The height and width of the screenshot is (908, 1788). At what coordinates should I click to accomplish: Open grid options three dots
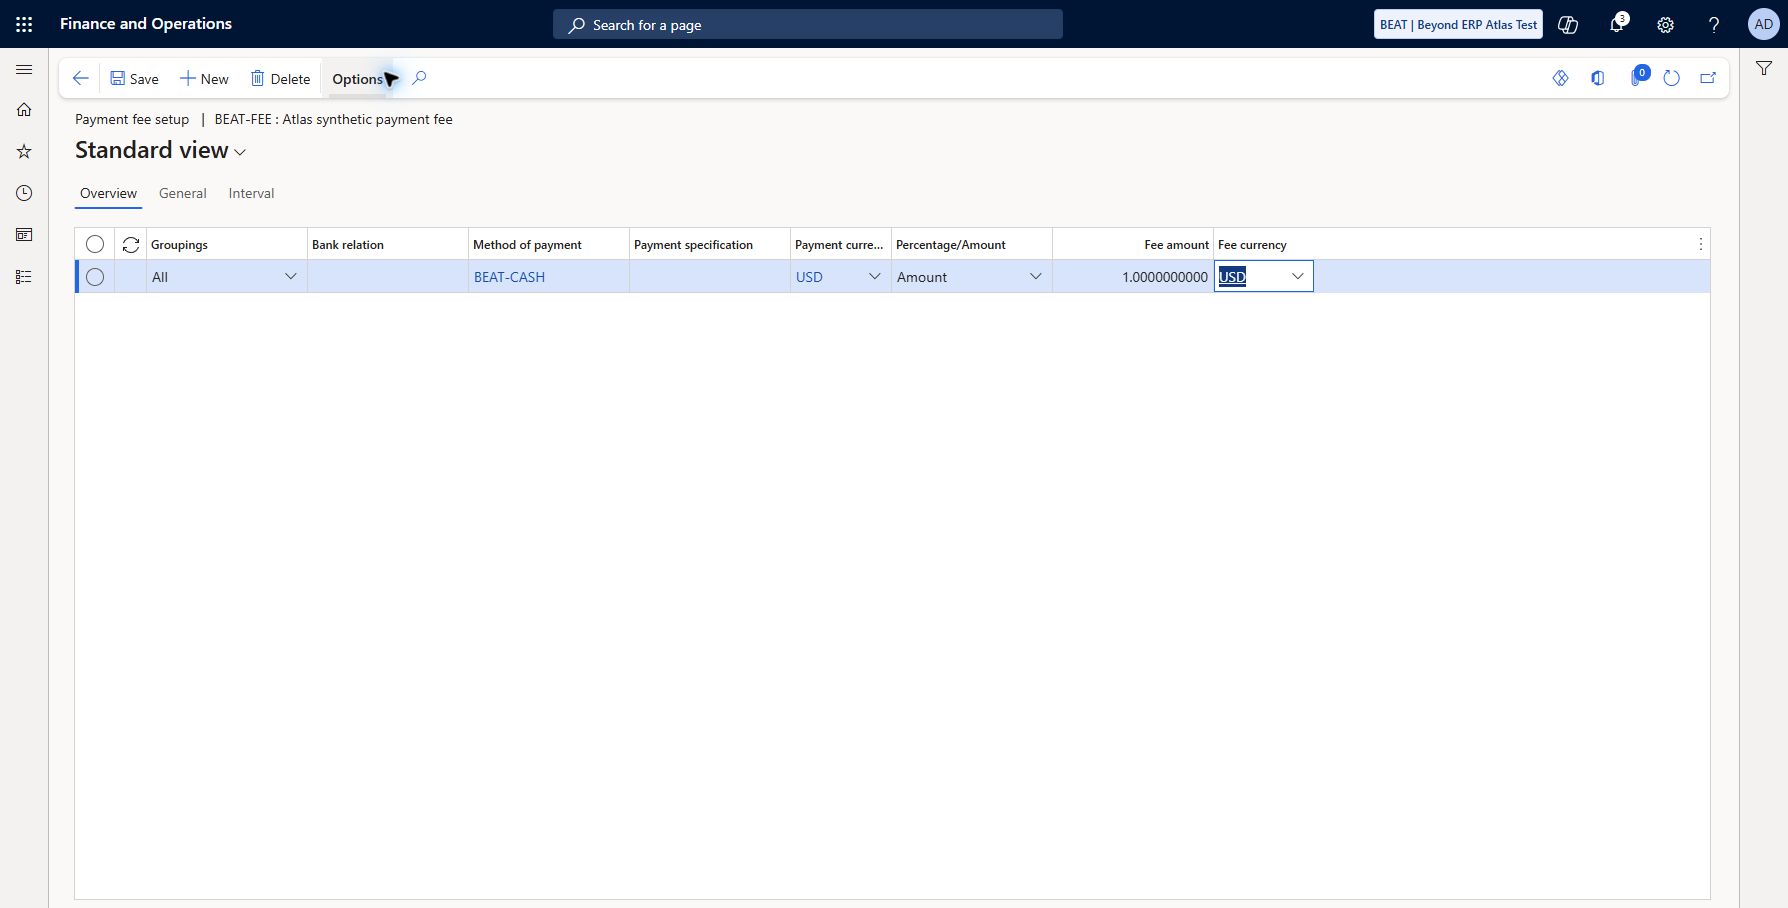point(1700,244)
